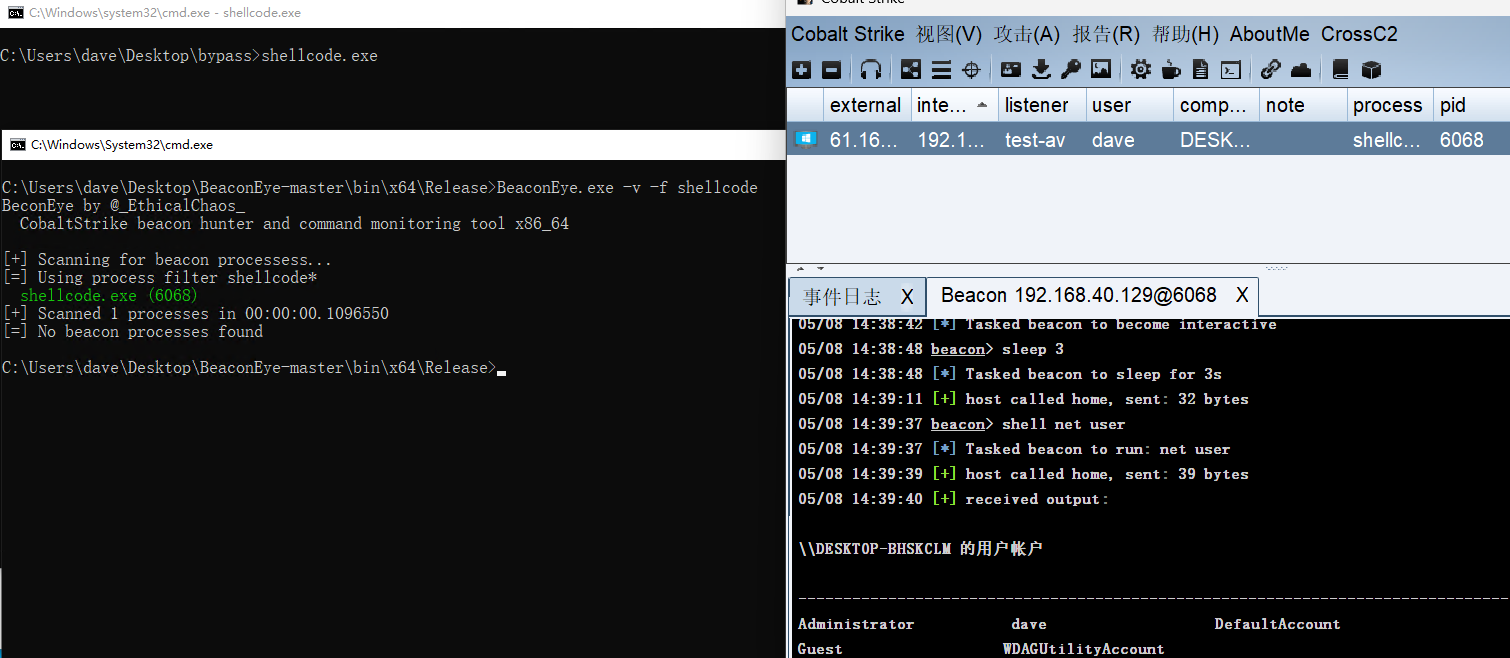Close the Beacon 192.168.40.129@6068 tab
This screenshot has width=1510, height=658.
[1242, 295]
